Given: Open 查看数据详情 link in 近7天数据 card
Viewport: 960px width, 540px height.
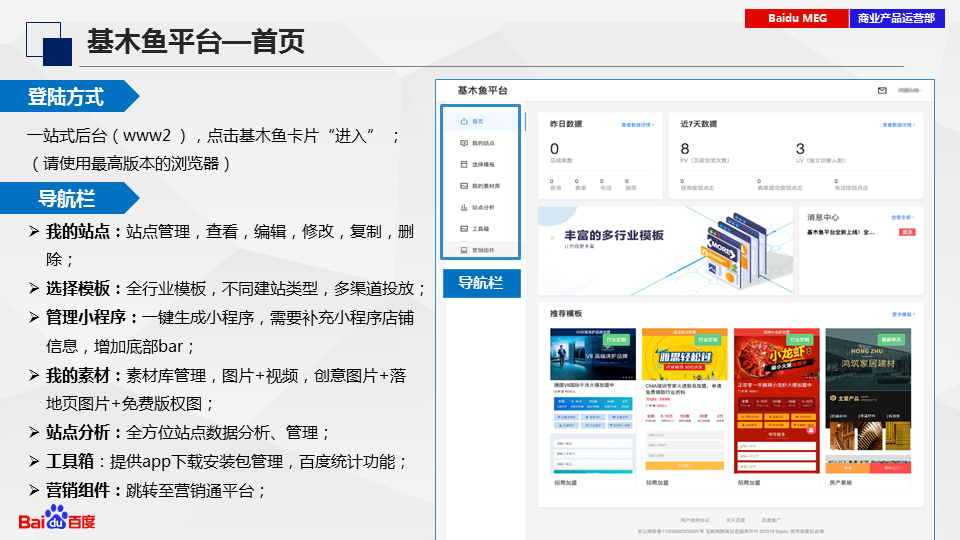Looking at the screenshot, I should click(x=898, y=125).
